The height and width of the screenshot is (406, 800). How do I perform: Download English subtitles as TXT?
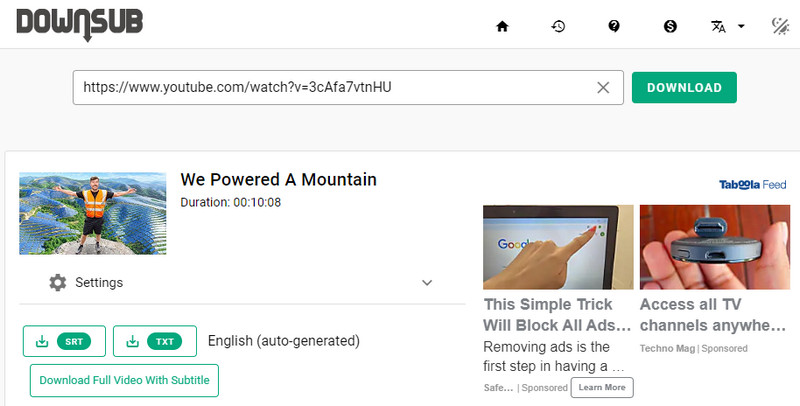click(x=155, y=341)
